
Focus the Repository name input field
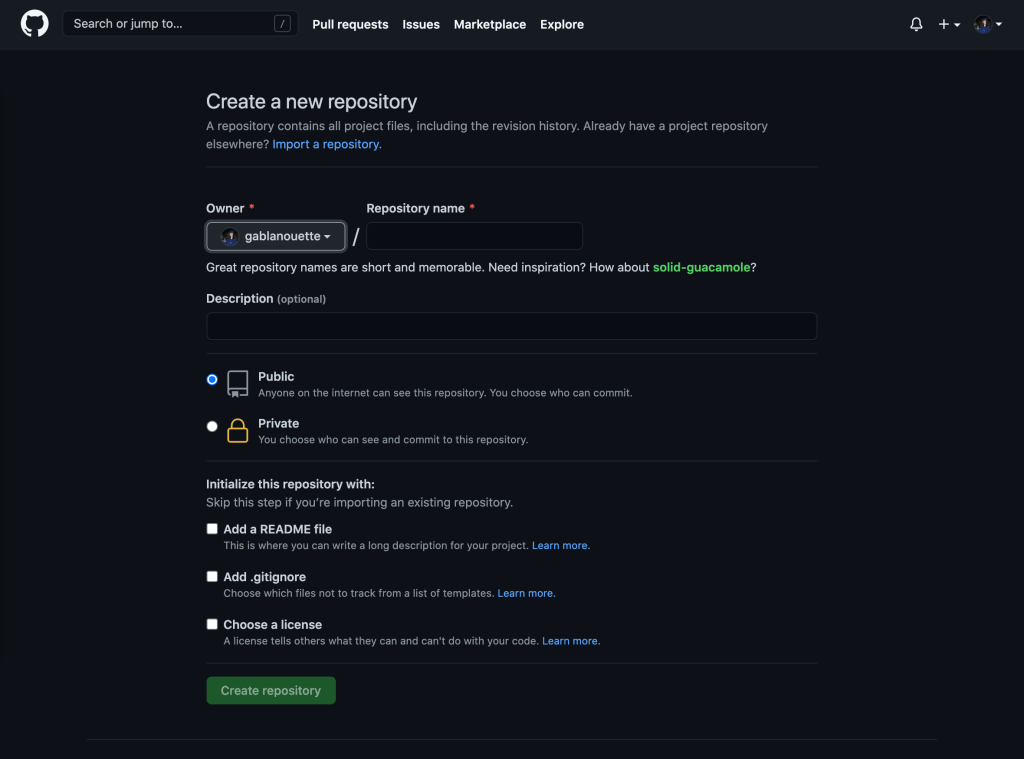click(474, 237)
